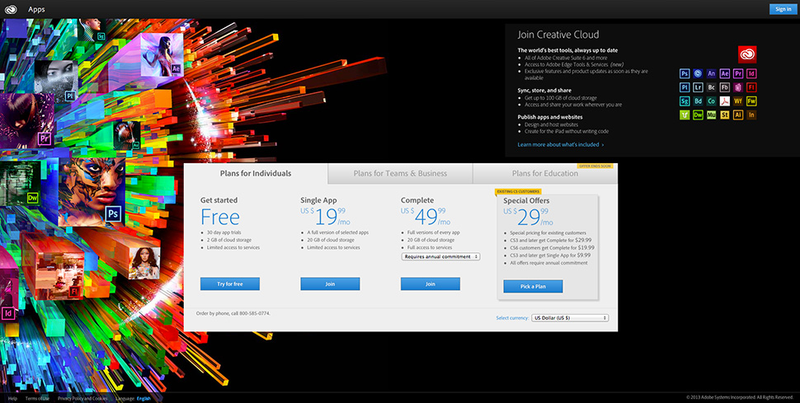
Task: Switch to Plans for Teams & Business tab
Action: click(400, 173)
